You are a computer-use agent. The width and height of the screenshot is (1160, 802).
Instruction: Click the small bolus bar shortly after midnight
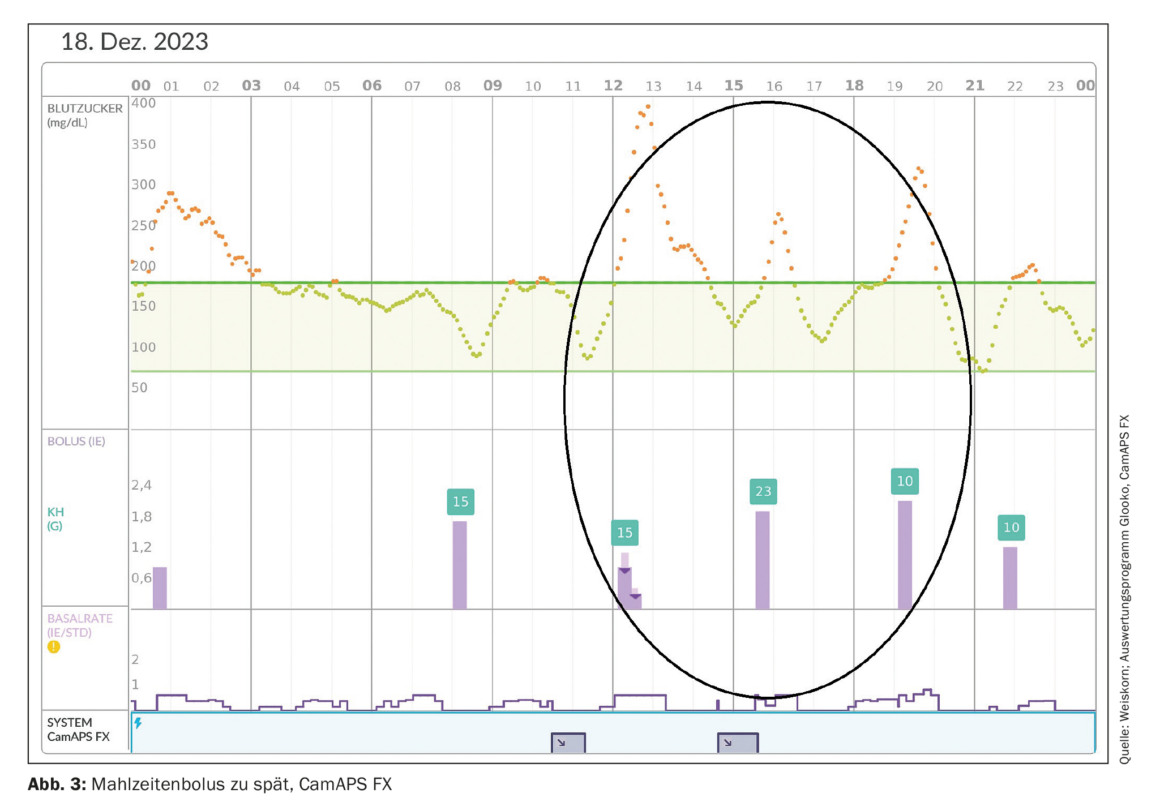coord(160,588)
